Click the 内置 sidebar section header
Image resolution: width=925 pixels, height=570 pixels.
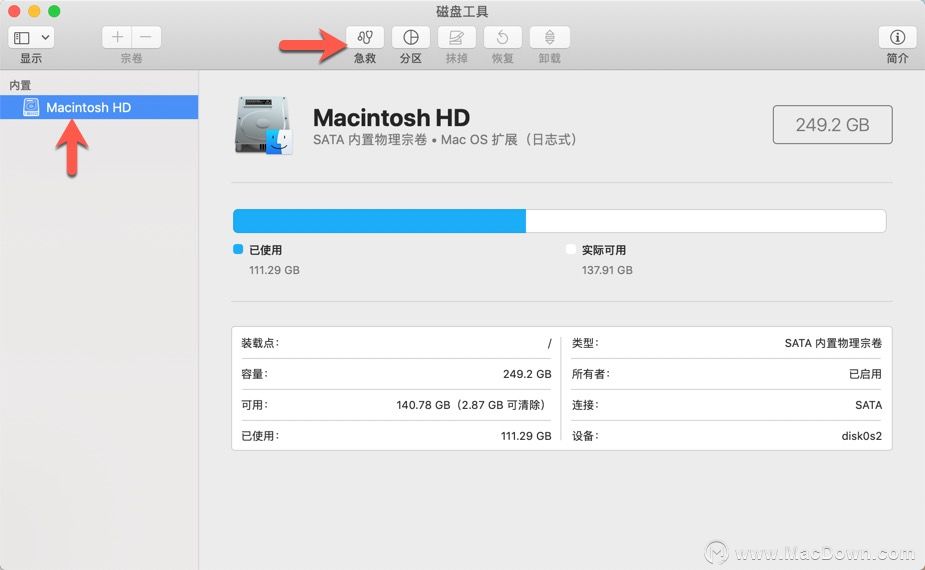[20, 85]
